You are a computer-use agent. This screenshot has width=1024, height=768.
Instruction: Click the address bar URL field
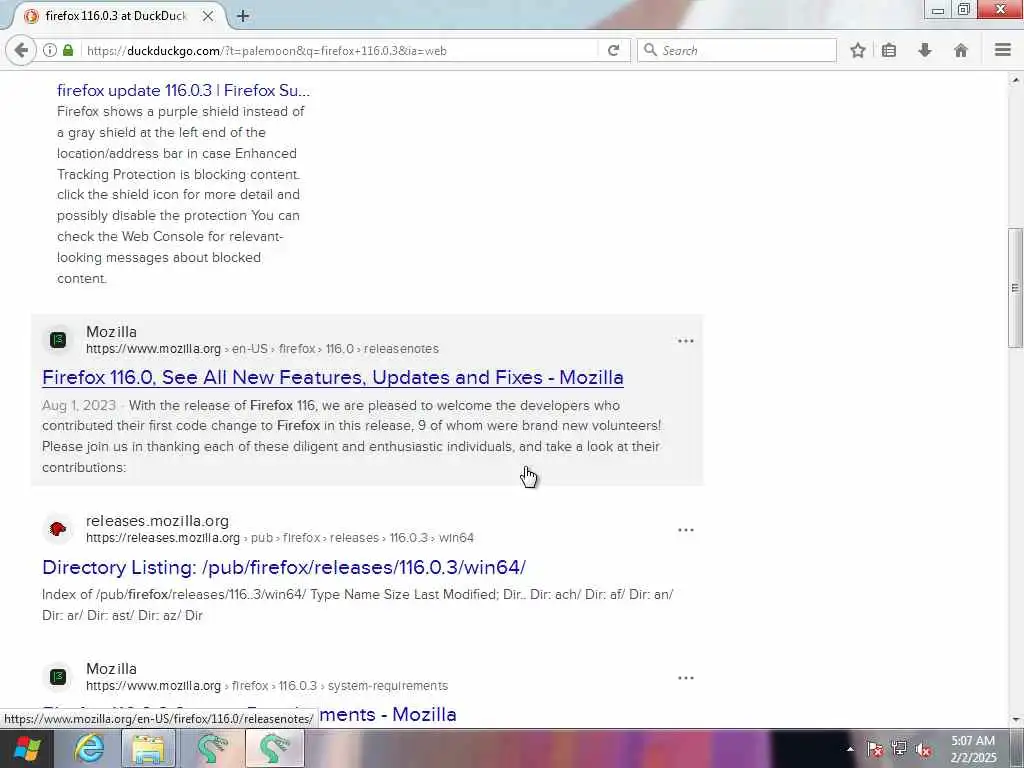pos(340,50)
